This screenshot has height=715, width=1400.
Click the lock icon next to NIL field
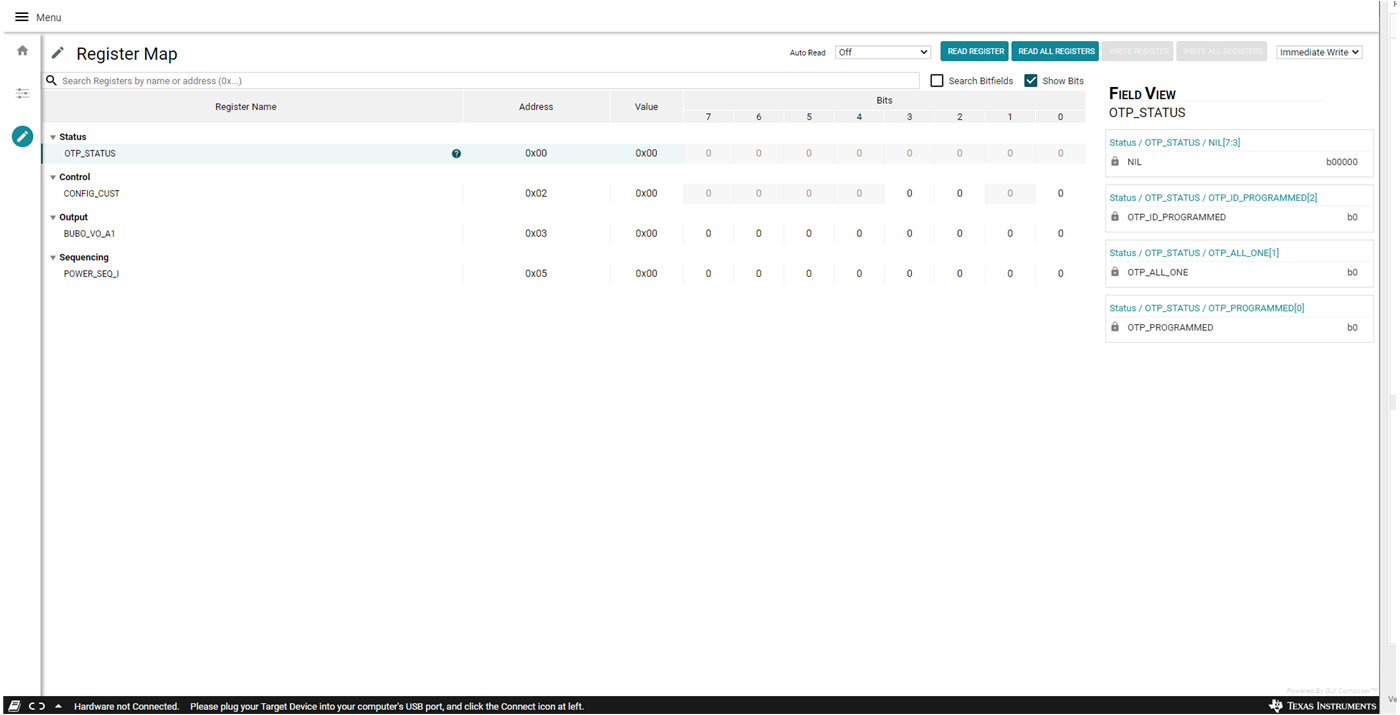point(1115,161)
